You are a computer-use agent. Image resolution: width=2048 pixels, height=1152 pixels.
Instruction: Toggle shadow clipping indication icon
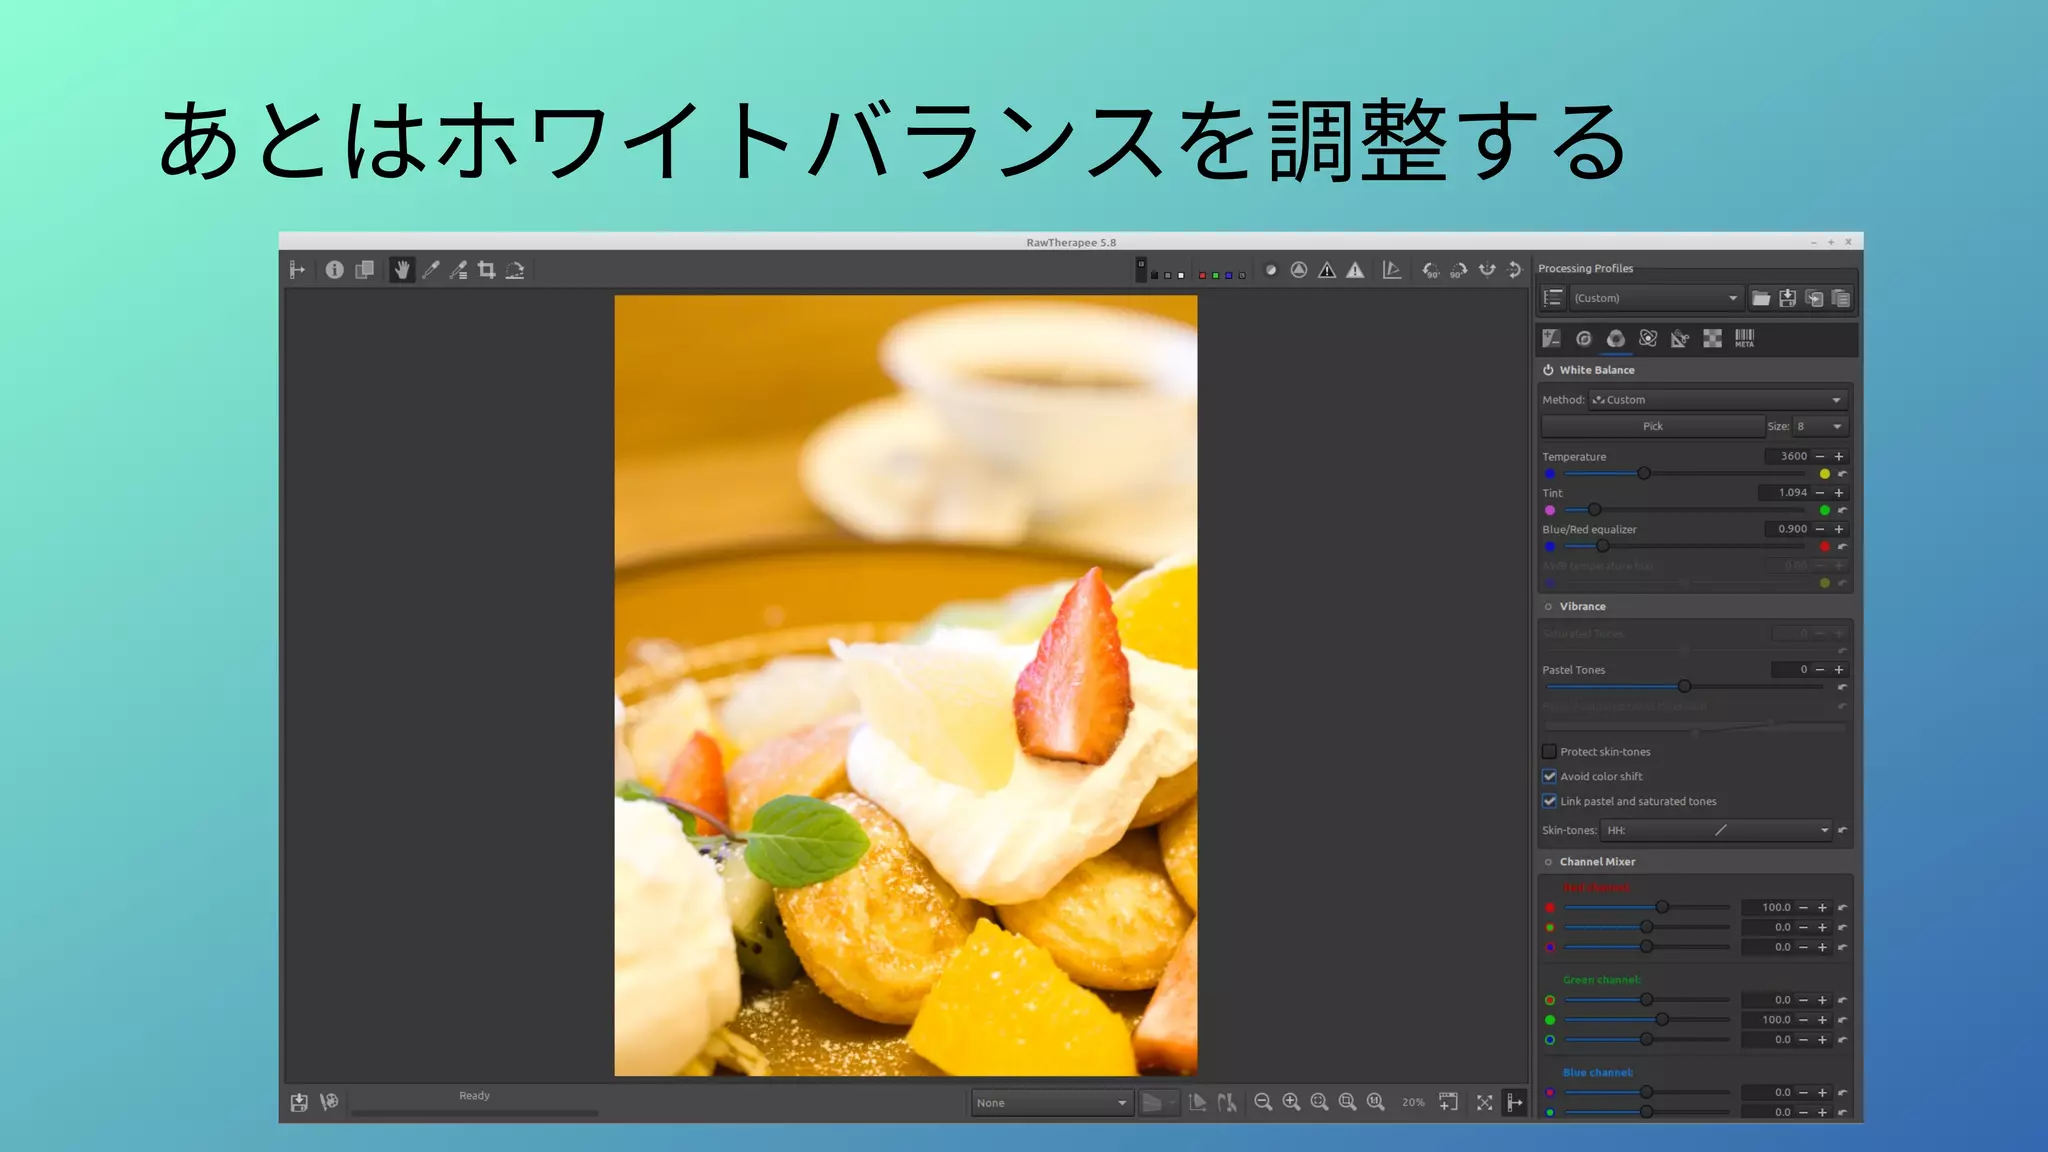click(1327, 270)
